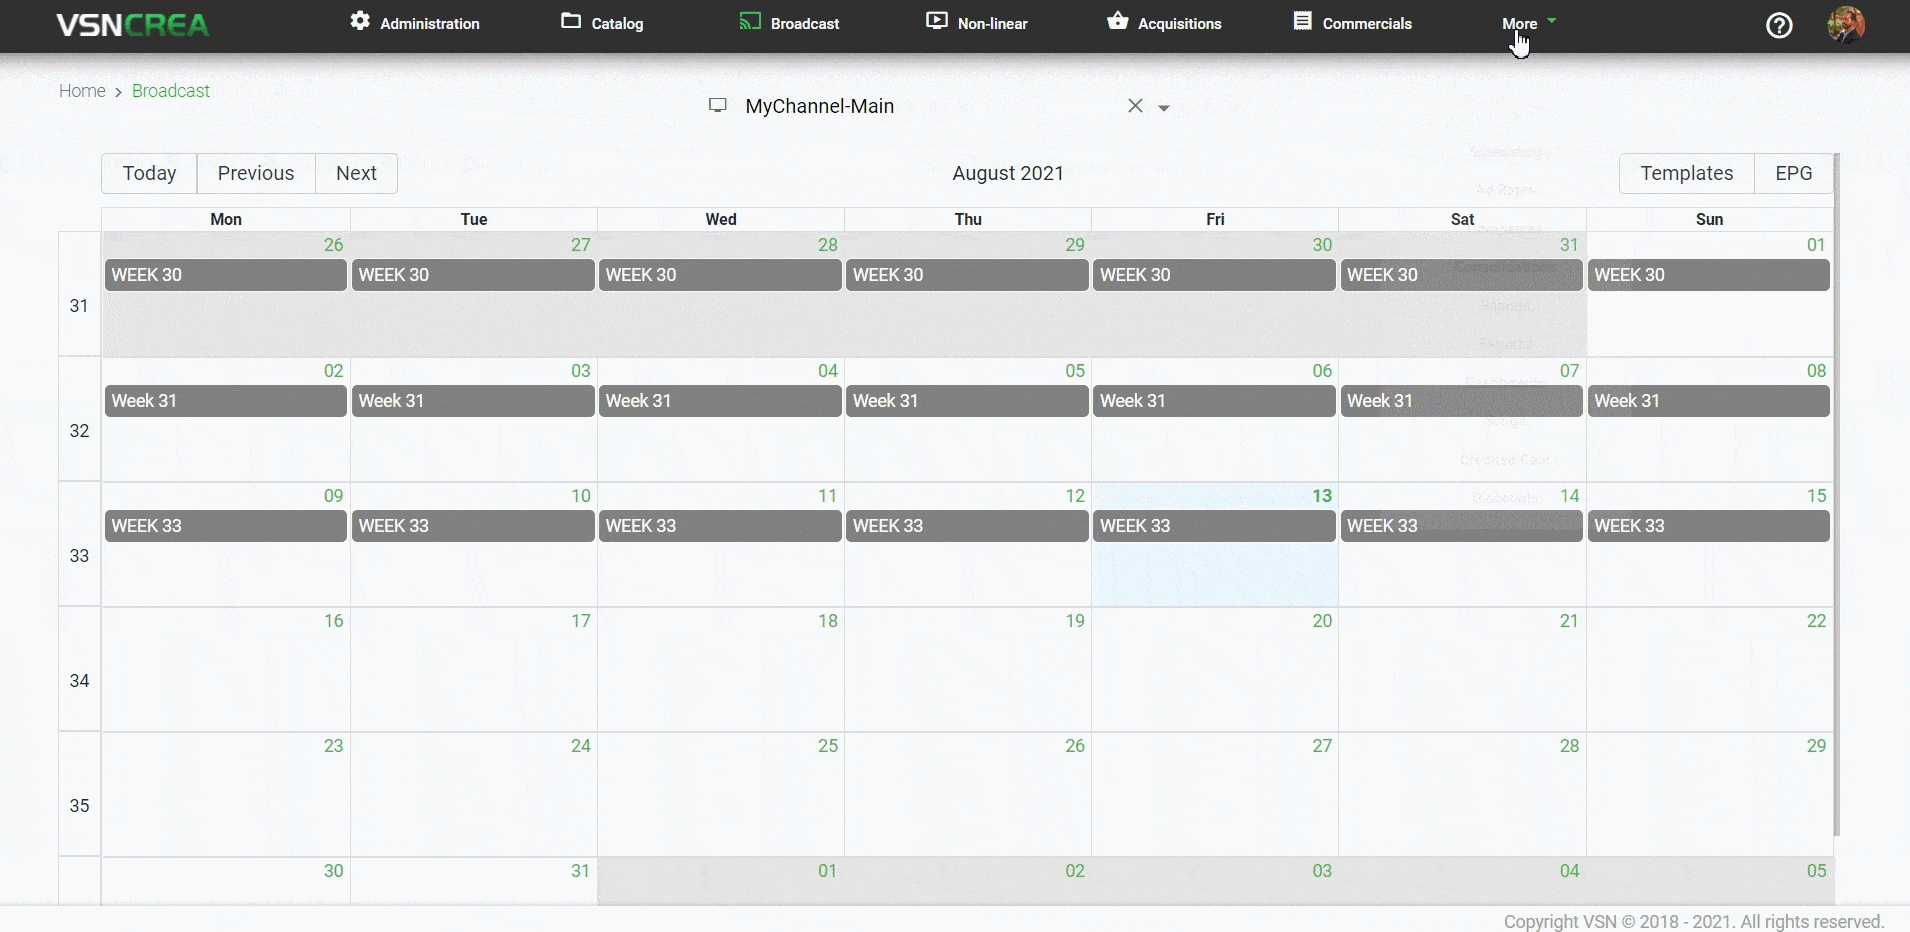
Task: Open the EPG view
Action: [x=1794, y=173]
